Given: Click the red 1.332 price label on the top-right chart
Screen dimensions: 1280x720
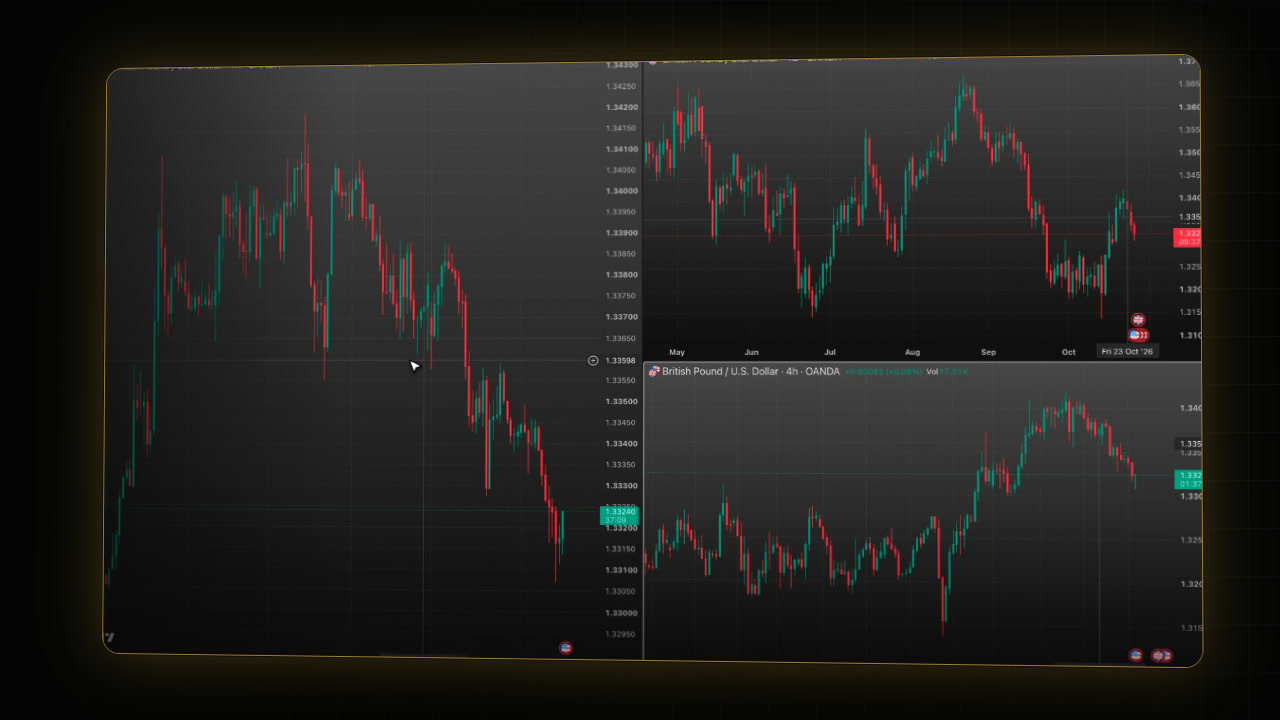Looking at the screenshot, I should 1188,238.
